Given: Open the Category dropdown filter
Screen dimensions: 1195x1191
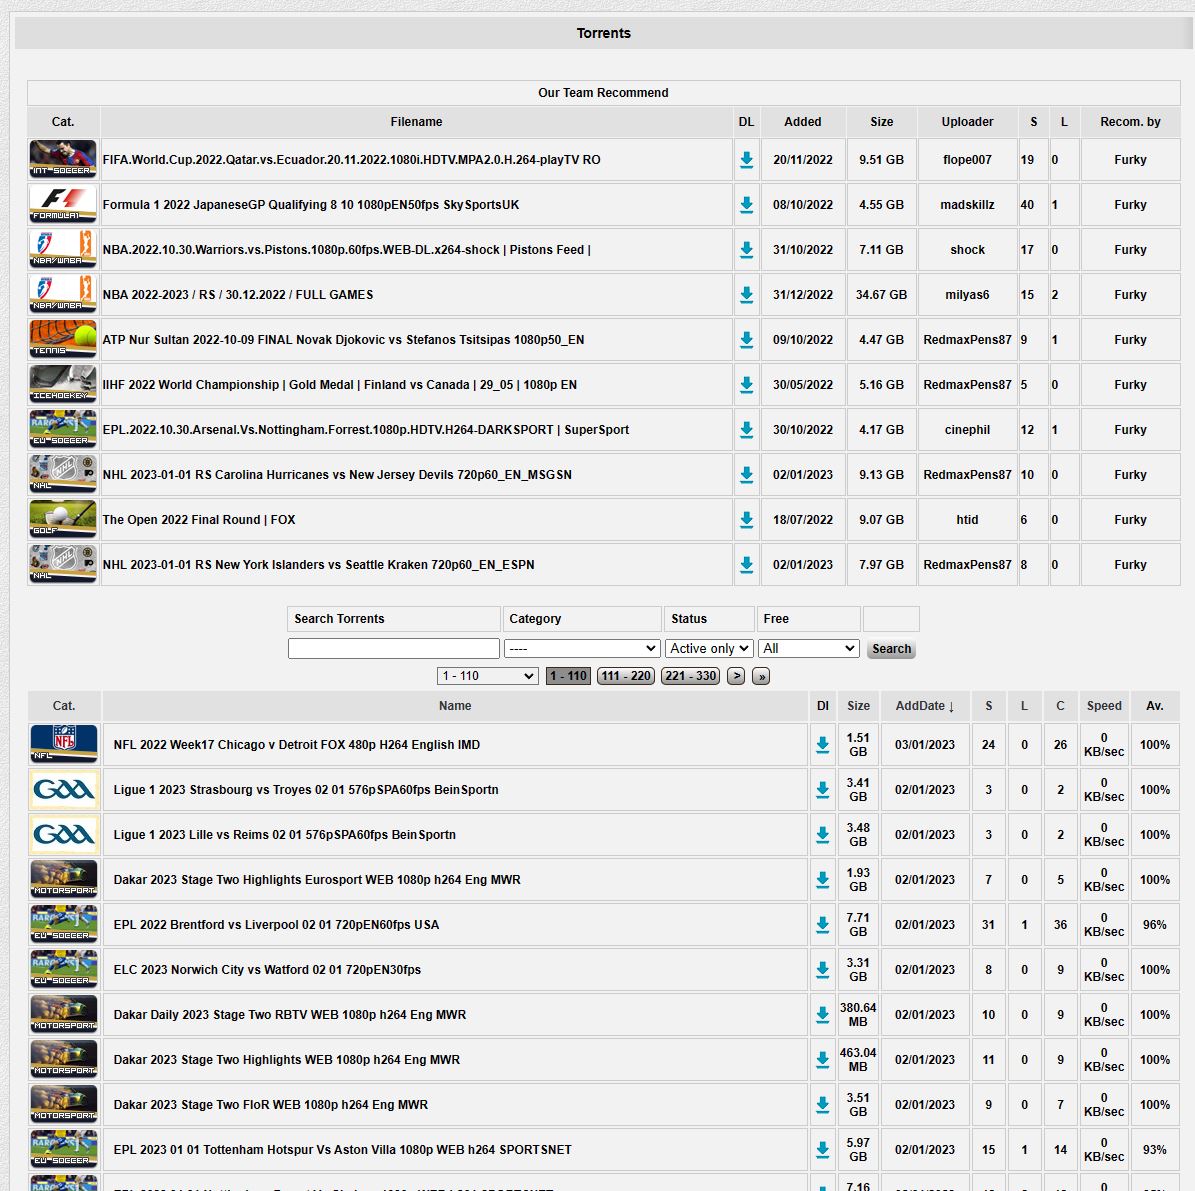Looking at the screenshot, I should [581, 649].
